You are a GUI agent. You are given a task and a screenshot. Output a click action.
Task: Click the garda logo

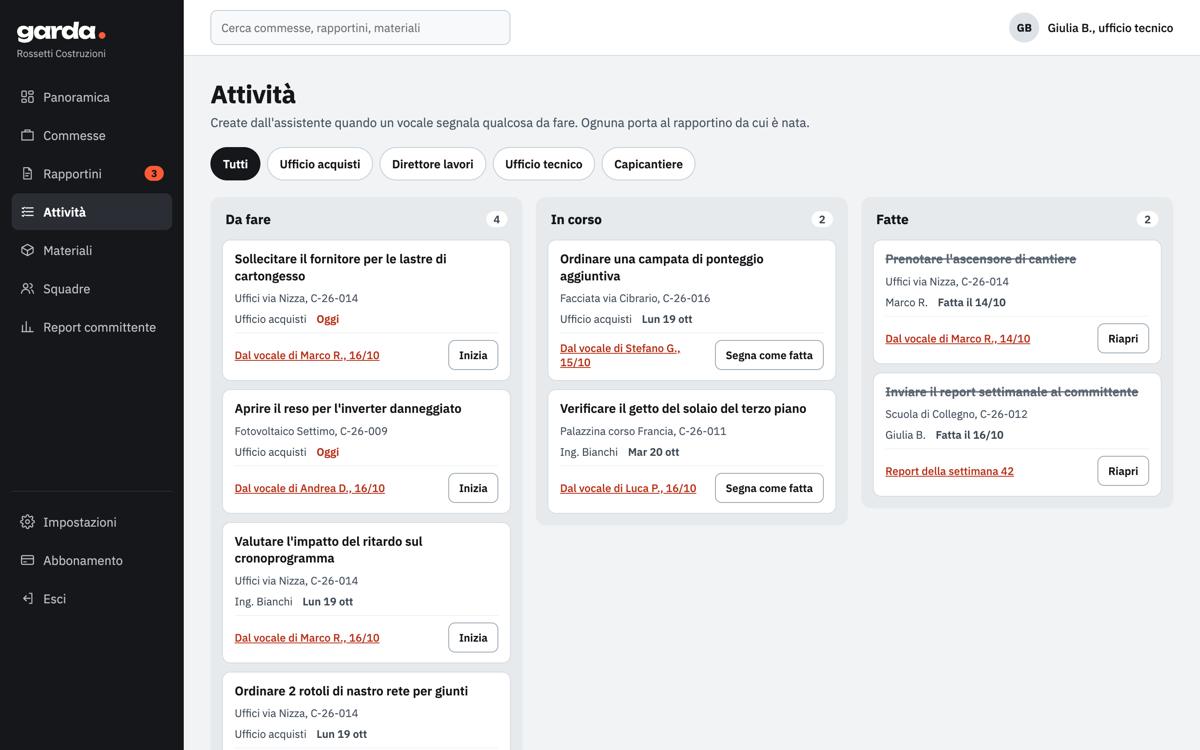click(61, 32)
